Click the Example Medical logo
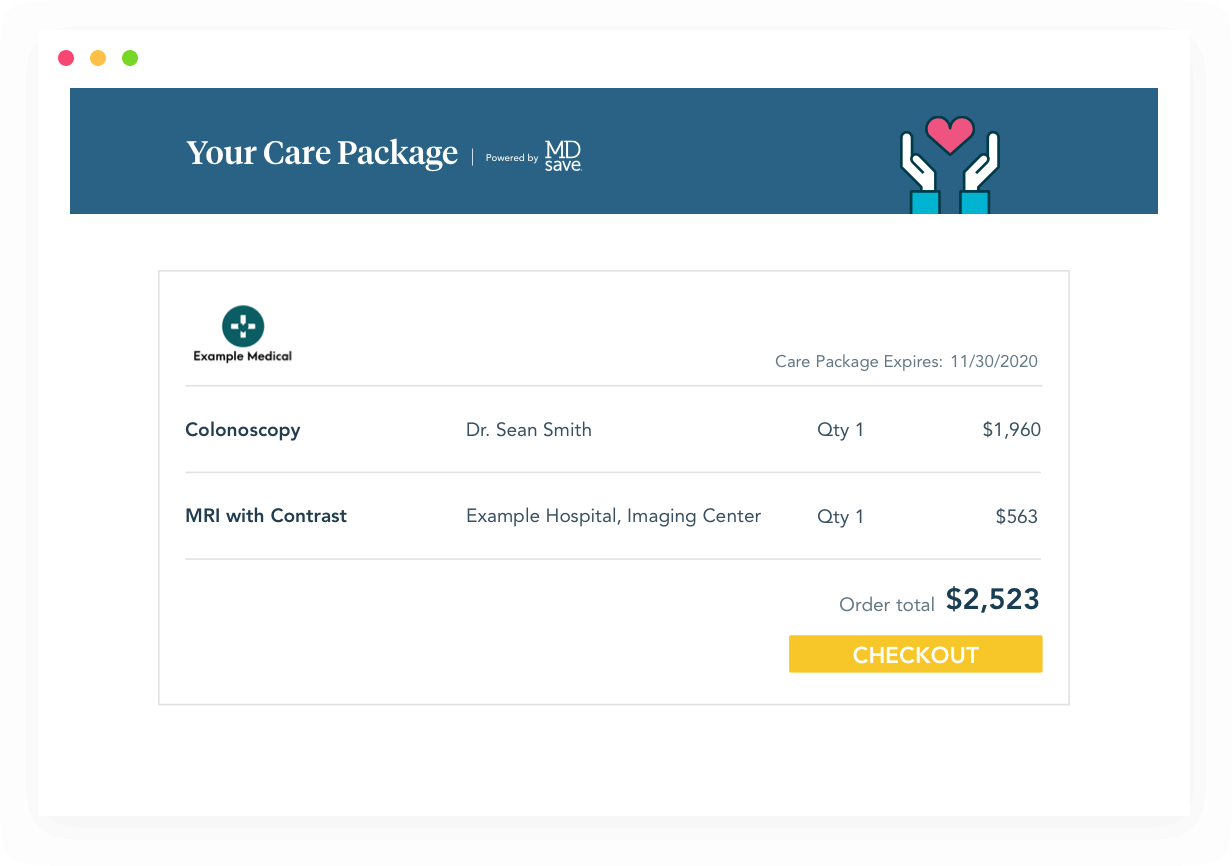 click(242, 333)
